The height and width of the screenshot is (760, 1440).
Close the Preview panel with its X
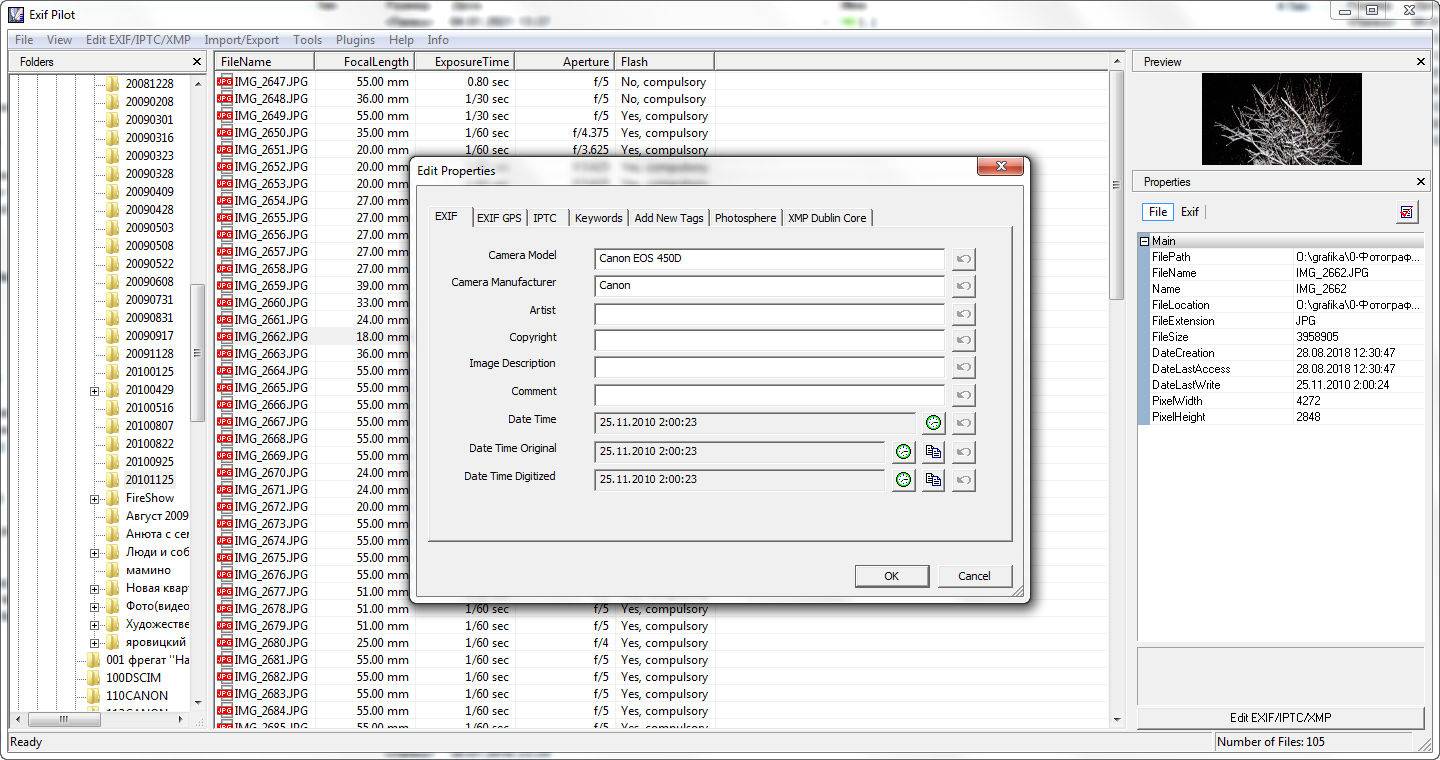[1421, 62]
